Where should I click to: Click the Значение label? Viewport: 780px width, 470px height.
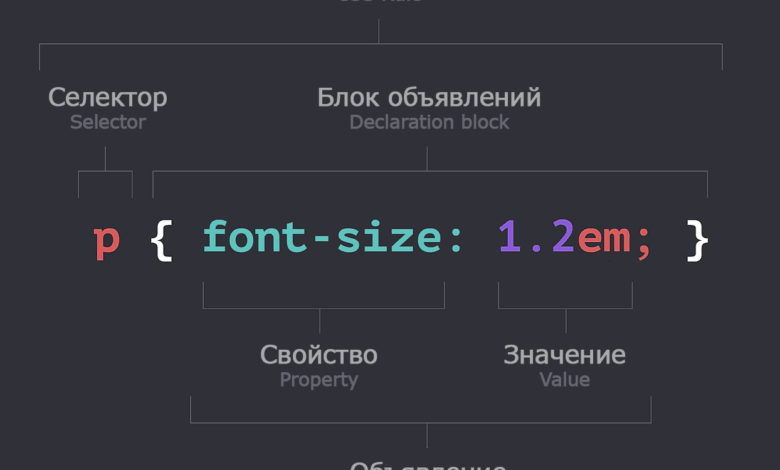tap(565, 355)
